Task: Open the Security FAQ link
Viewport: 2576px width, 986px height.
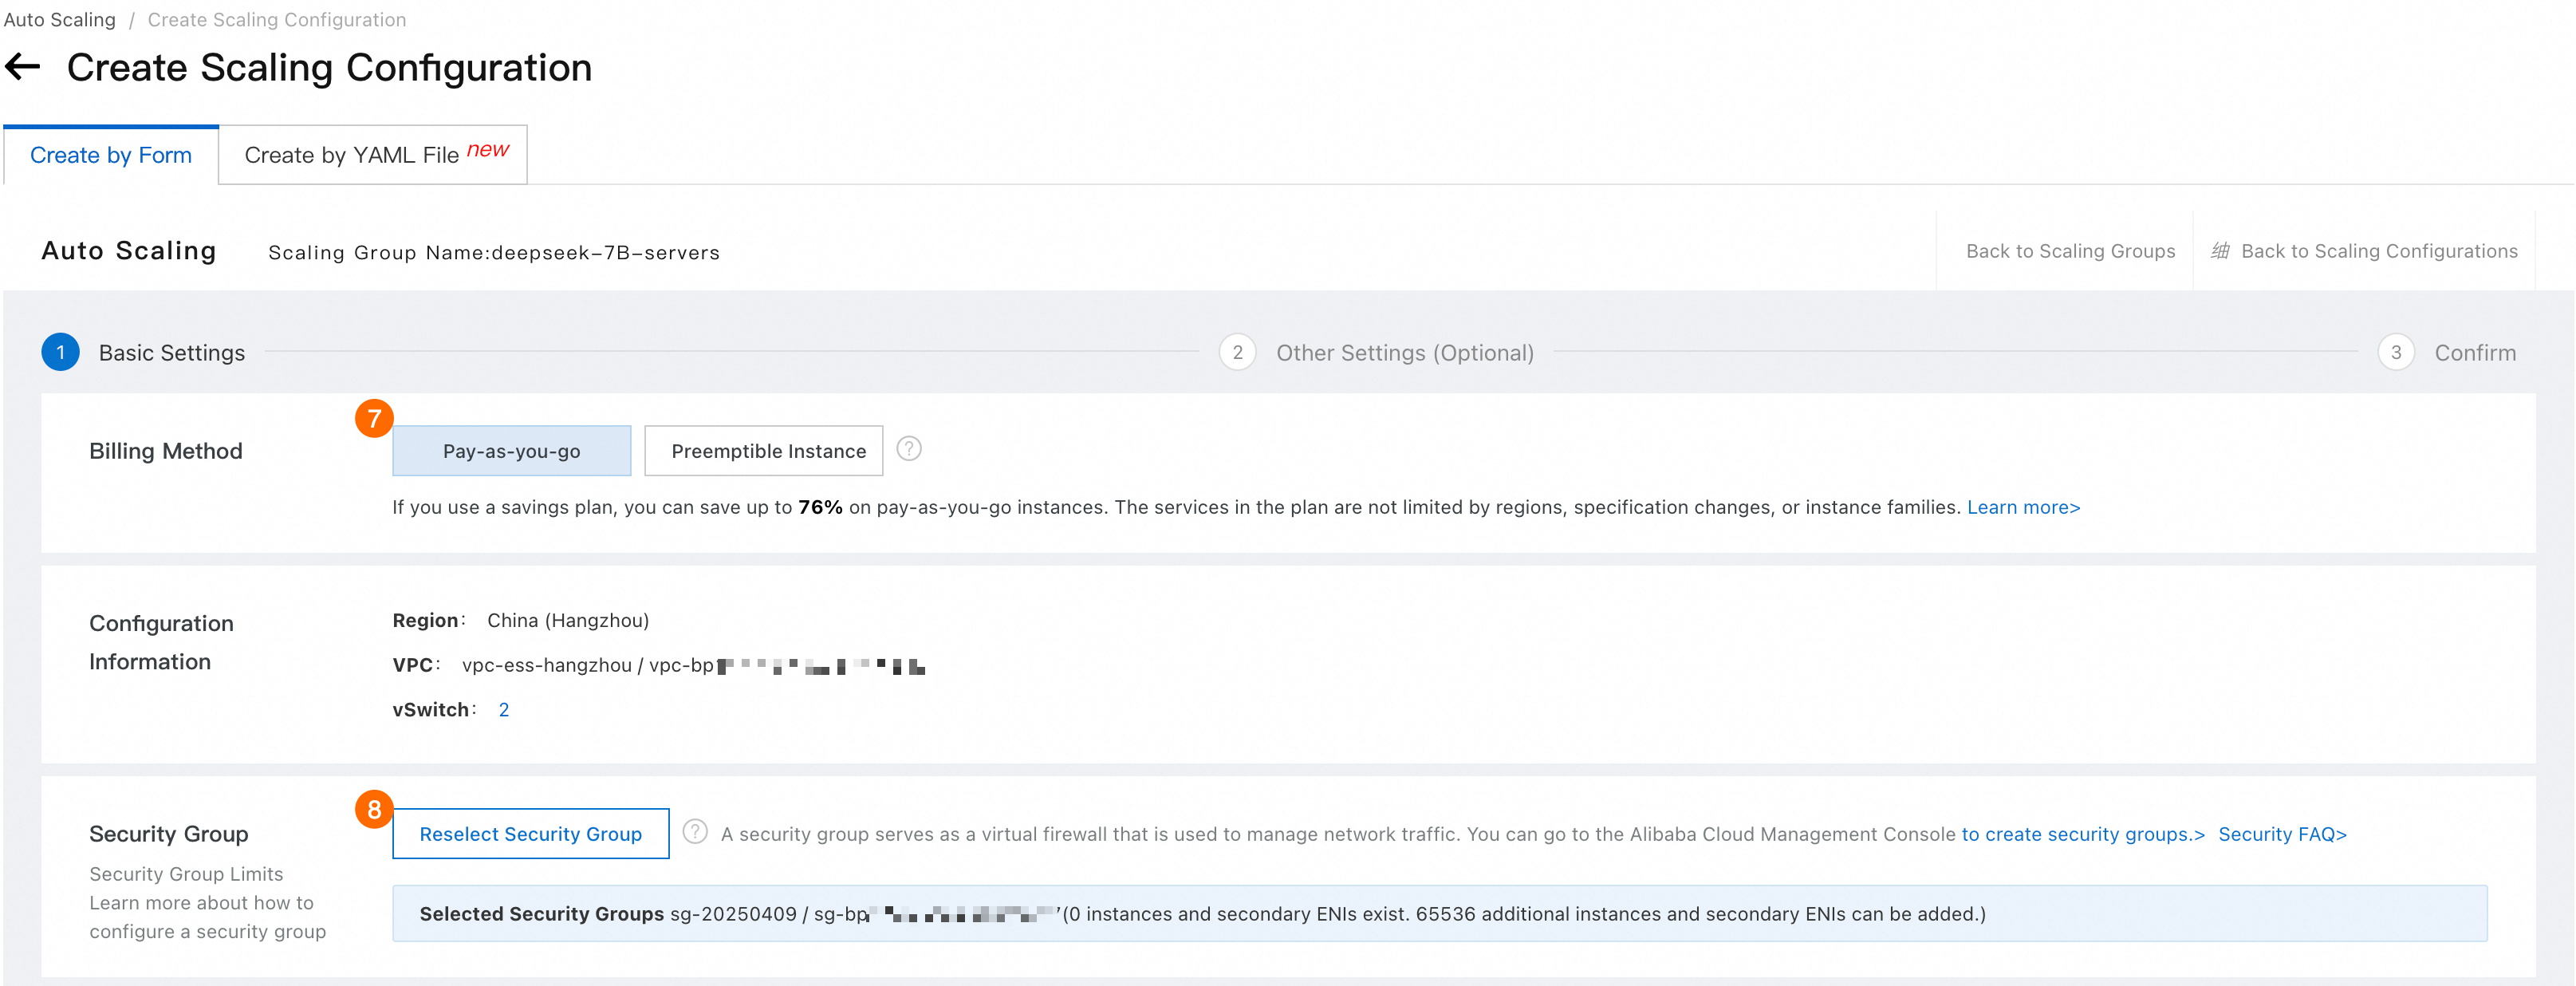Action: point(2282,834)
